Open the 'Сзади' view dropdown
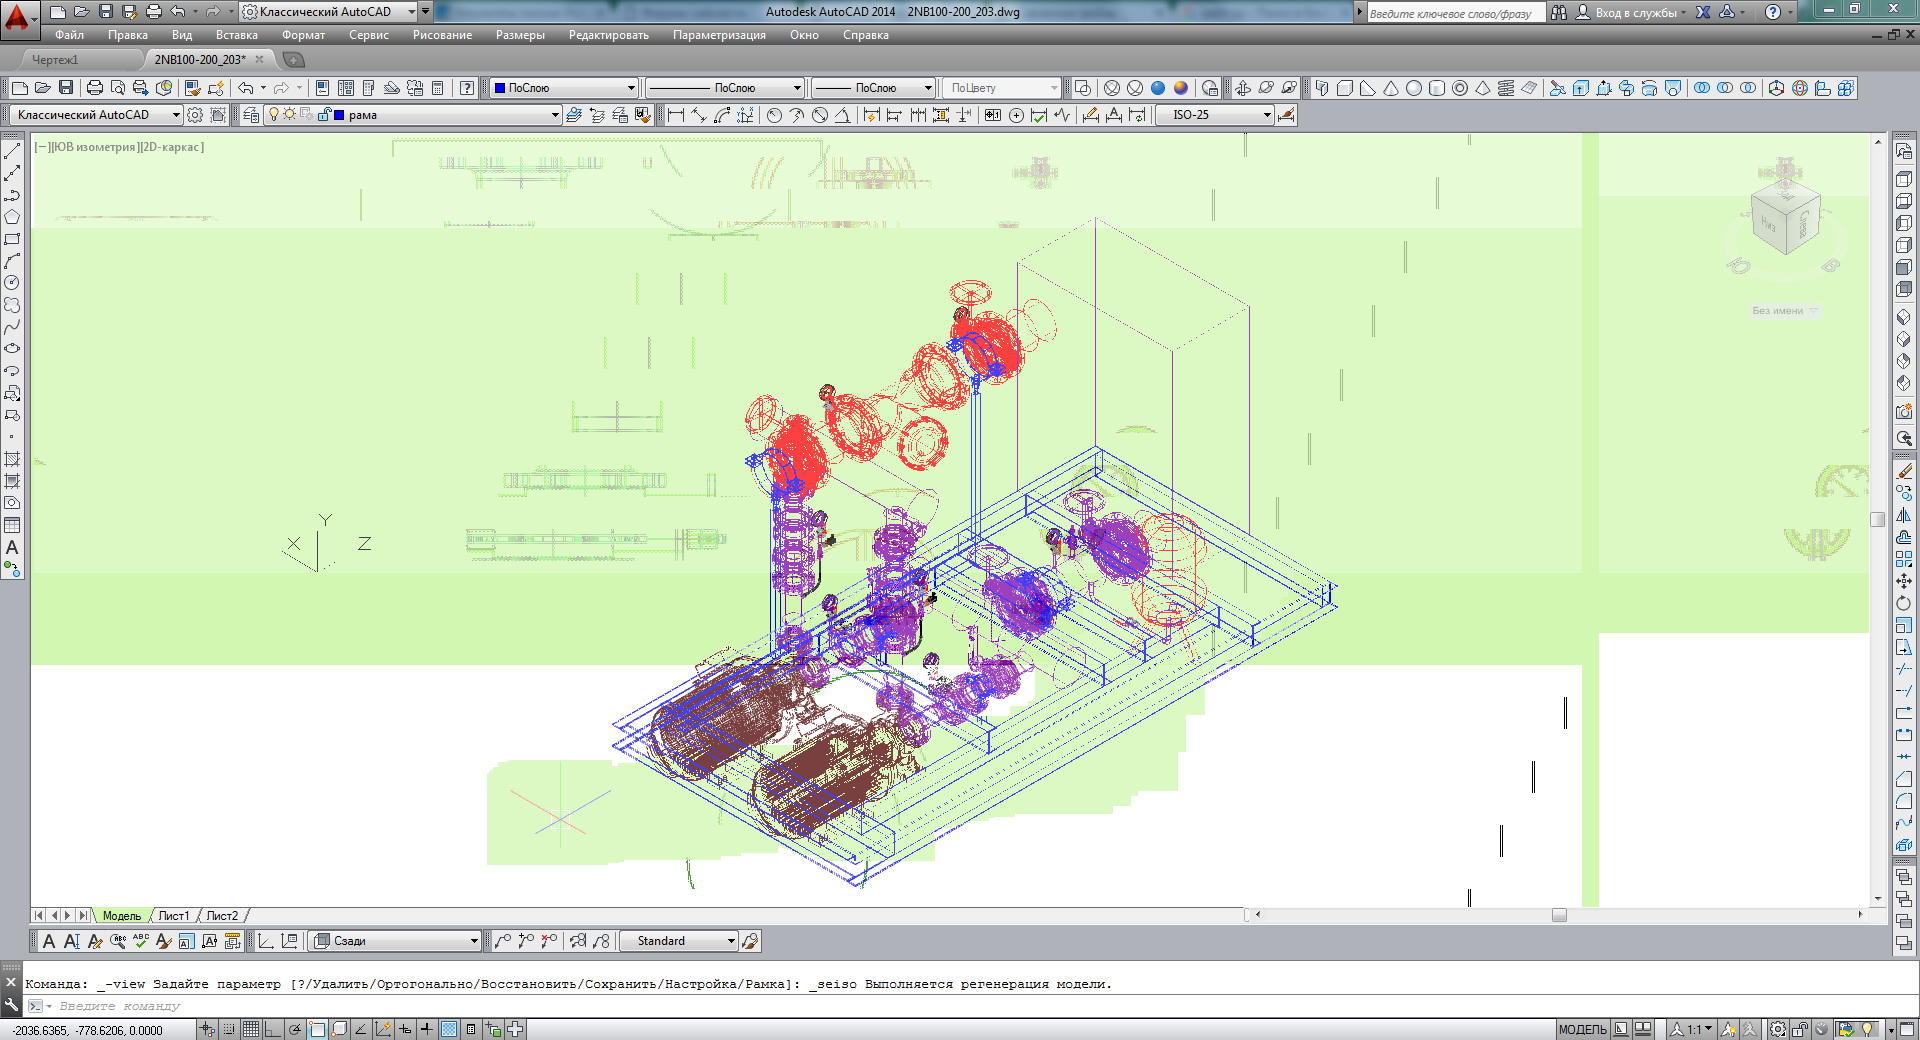 [x=396, y=941]
